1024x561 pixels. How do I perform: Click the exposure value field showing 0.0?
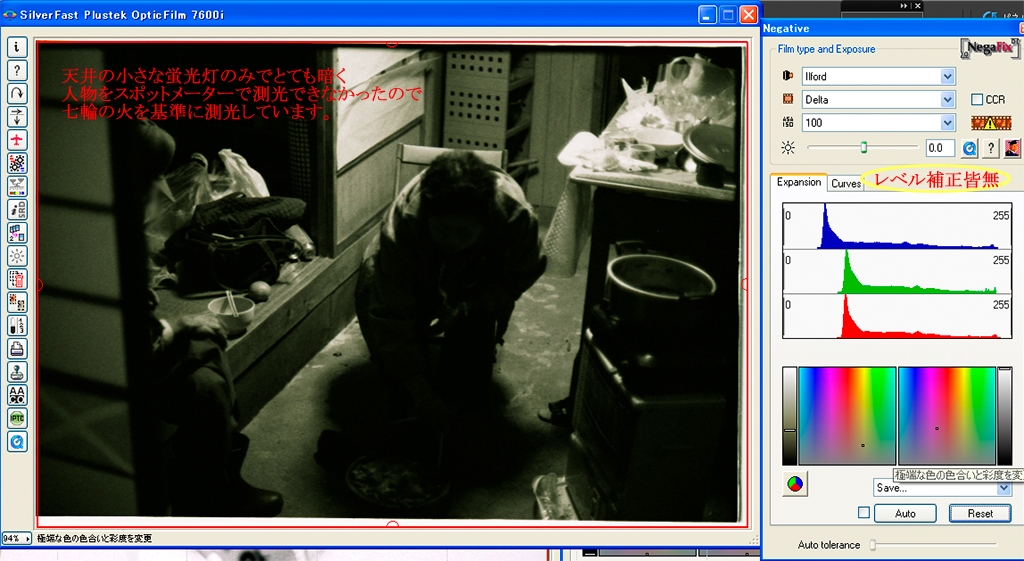click(x=940, y=148)
